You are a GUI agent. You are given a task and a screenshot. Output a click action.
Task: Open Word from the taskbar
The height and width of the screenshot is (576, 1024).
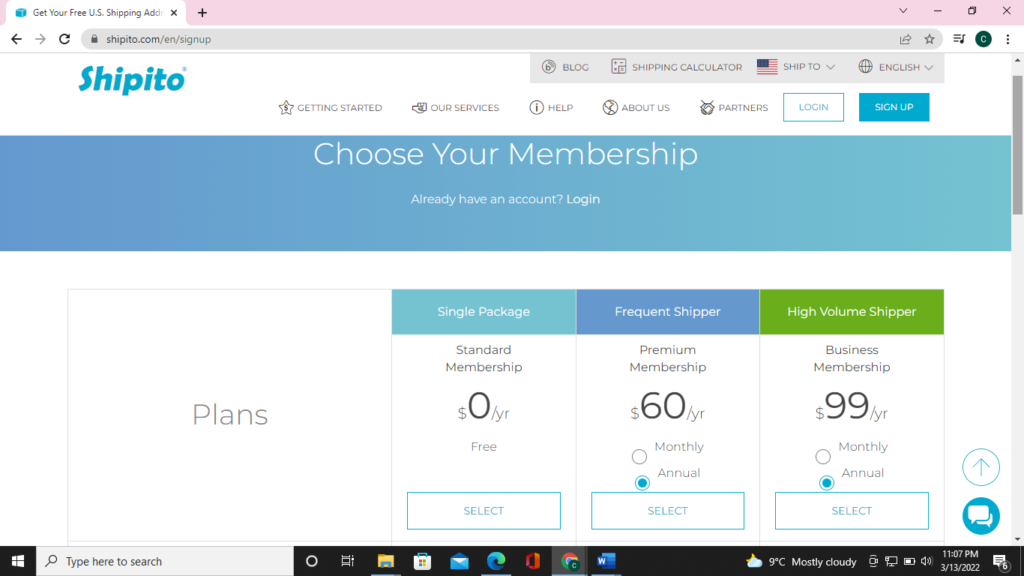606,561
